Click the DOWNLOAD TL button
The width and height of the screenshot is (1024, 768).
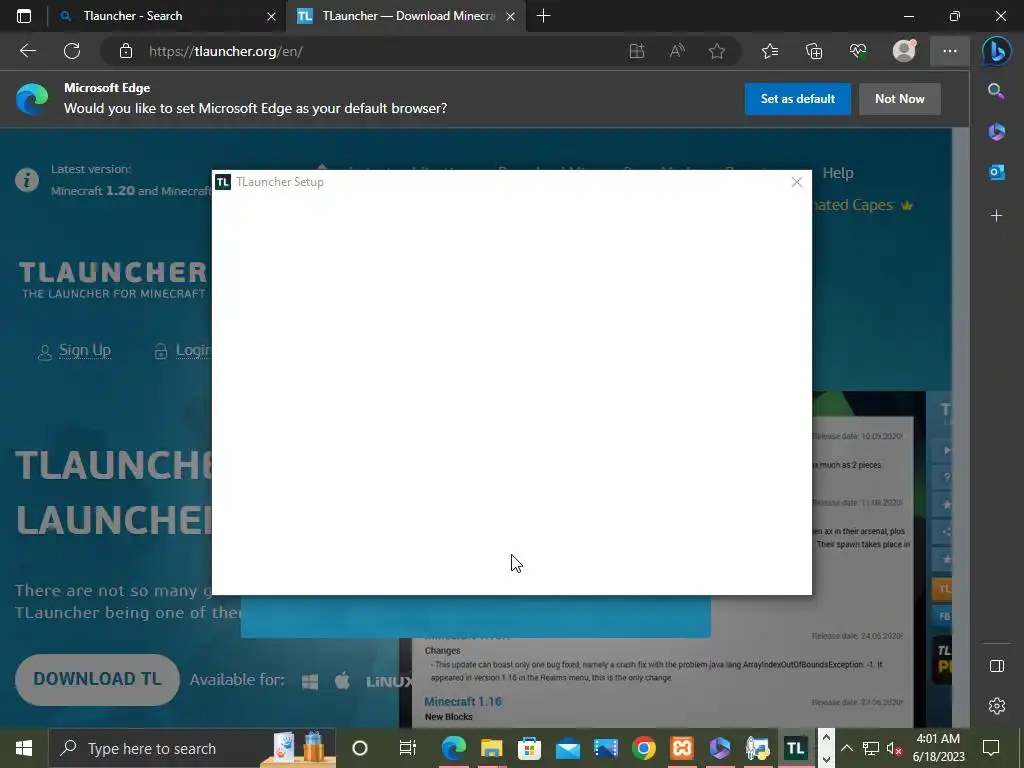click(x=97, y=679)
